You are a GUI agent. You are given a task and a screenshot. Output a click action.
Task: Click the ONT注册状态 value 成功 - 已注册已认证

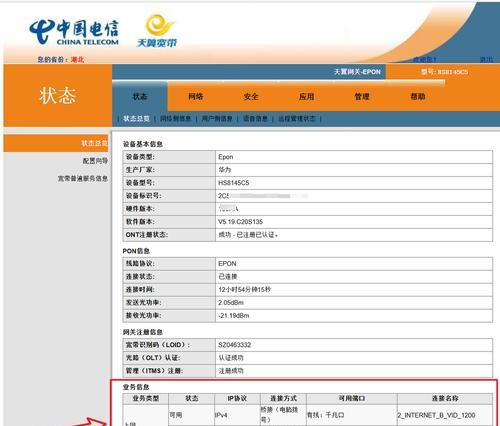pyautogui.click(x=248, y=235)
